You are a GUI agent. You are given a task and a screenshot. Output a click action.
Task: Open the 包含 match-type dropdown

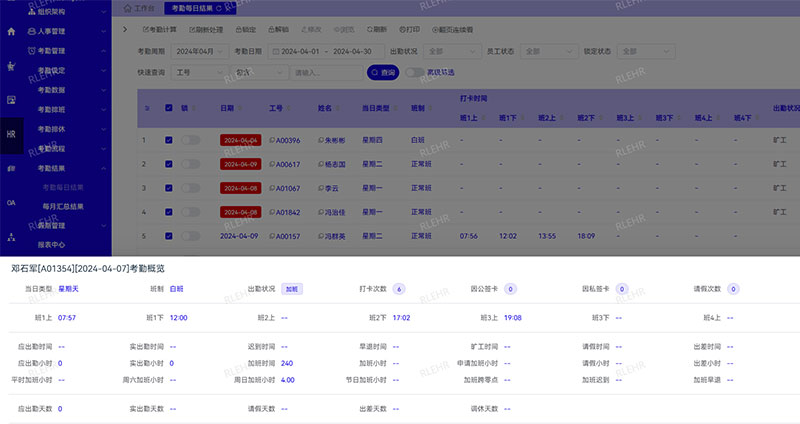(258, 72)
